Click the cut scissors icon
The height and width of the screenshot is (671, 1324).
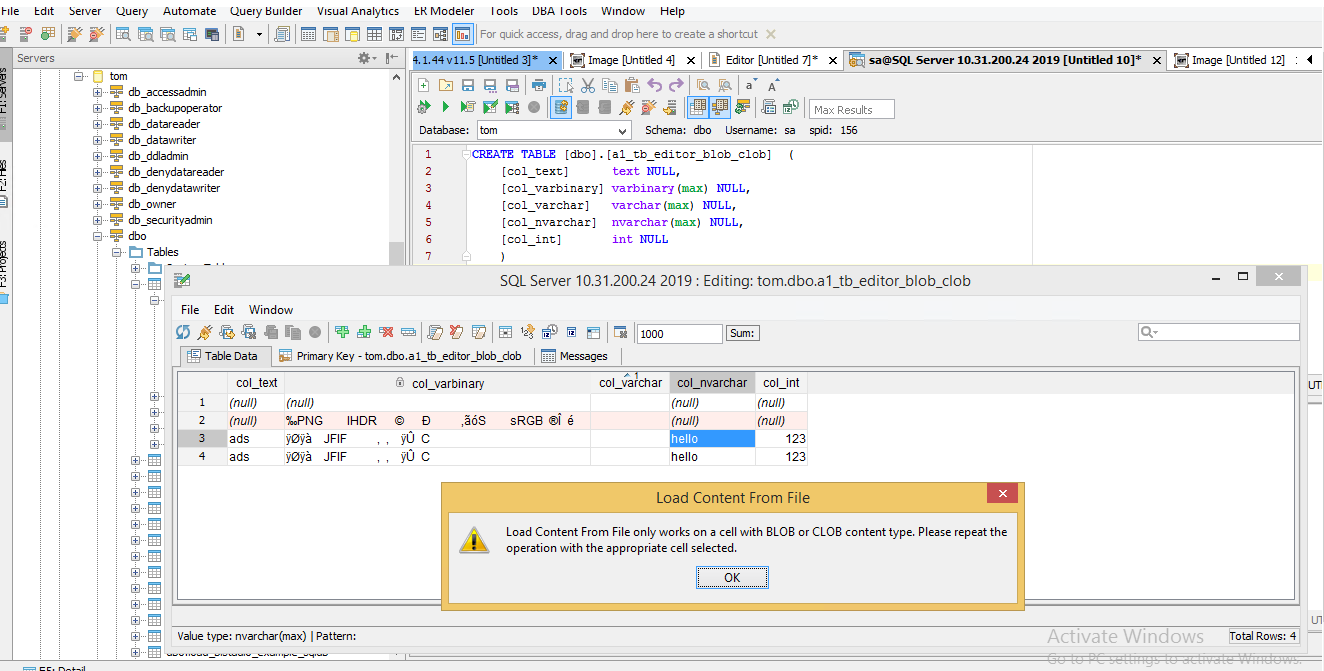pyautogui.click(x=587, y=85)
